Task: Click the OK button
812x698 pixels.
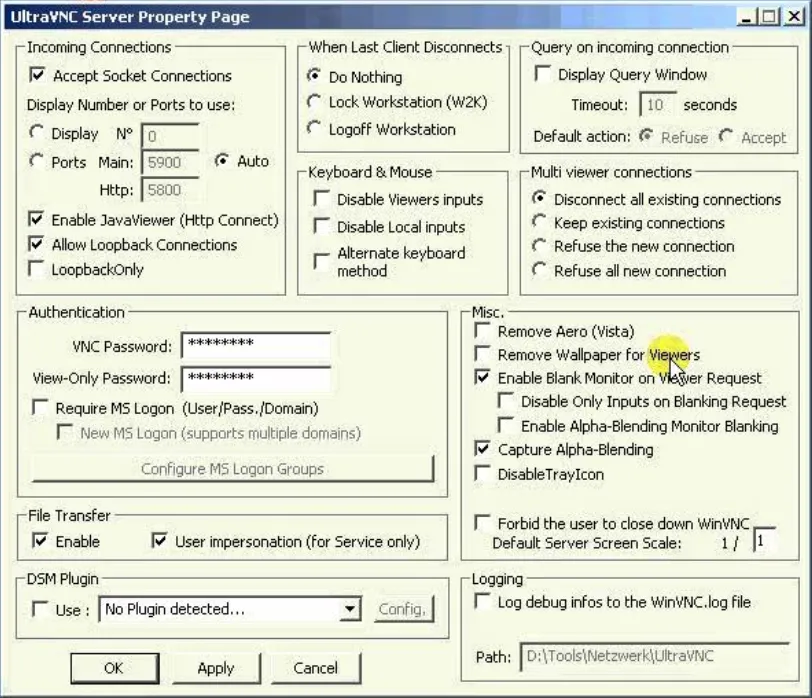Action: click(x=114, y=668)
